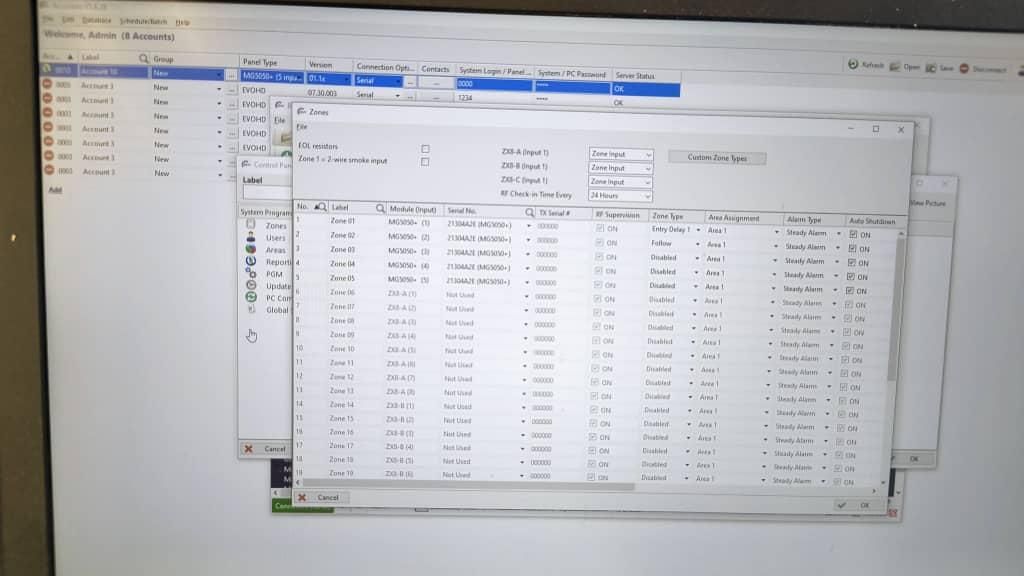The height and width of the screenshot is (576, 1024).
Task: Open Serial No. dropdown for Zone 04
Action: [x=528, y=268]
